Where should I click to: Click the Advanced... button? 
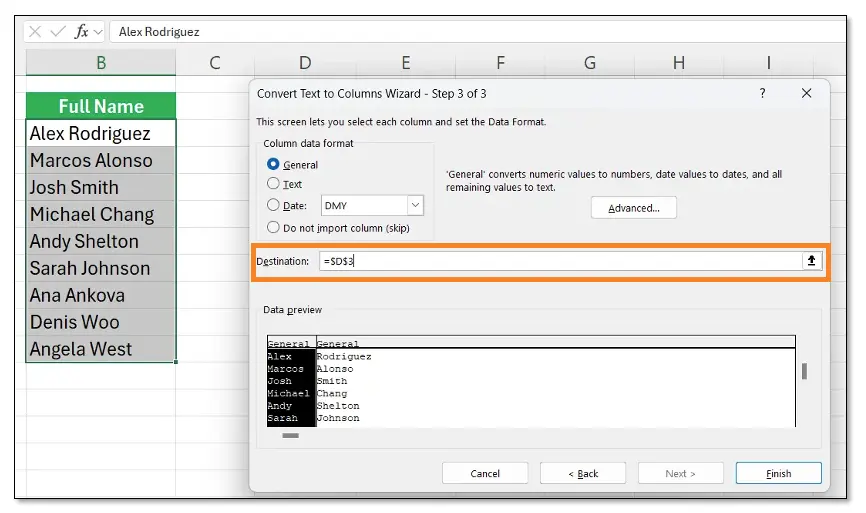(x=633, y=208)
